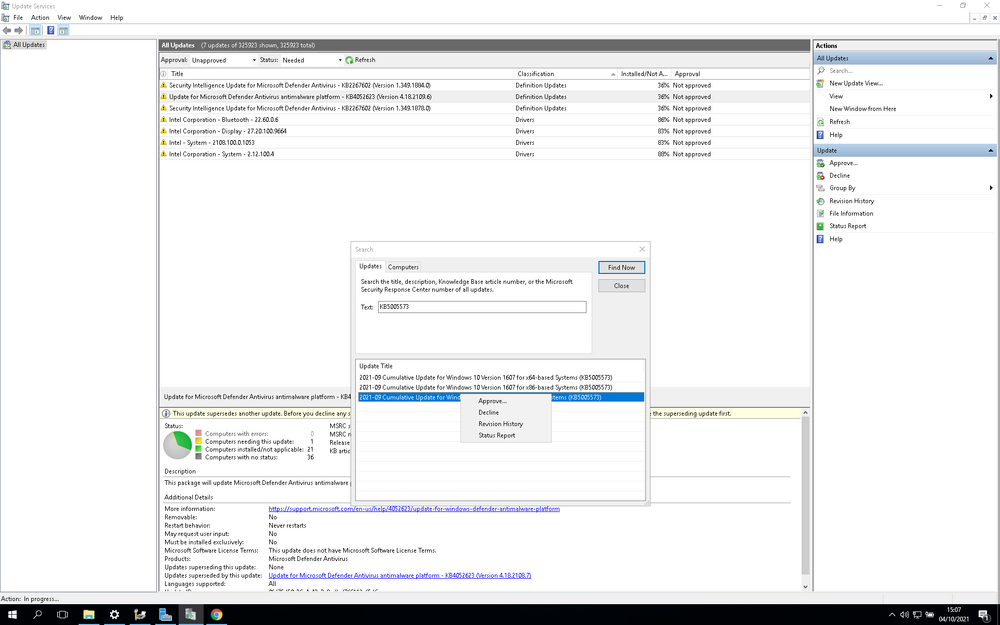
Task: Click the Approve icon in Actions pane
Action: click(x=821, y=163)
